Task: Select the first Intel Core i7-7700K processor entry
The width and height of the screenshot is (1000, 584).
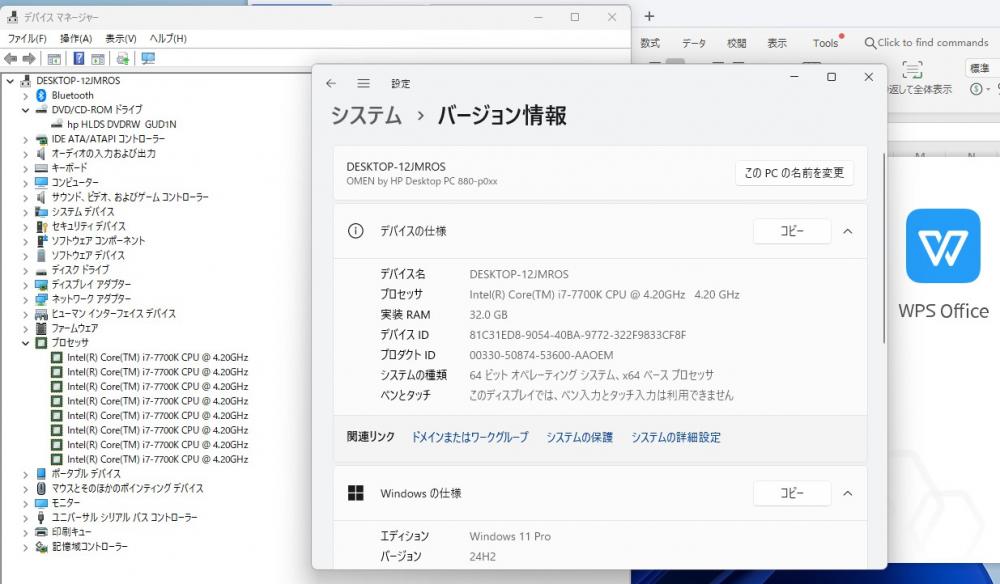Action: coord(158,358)
